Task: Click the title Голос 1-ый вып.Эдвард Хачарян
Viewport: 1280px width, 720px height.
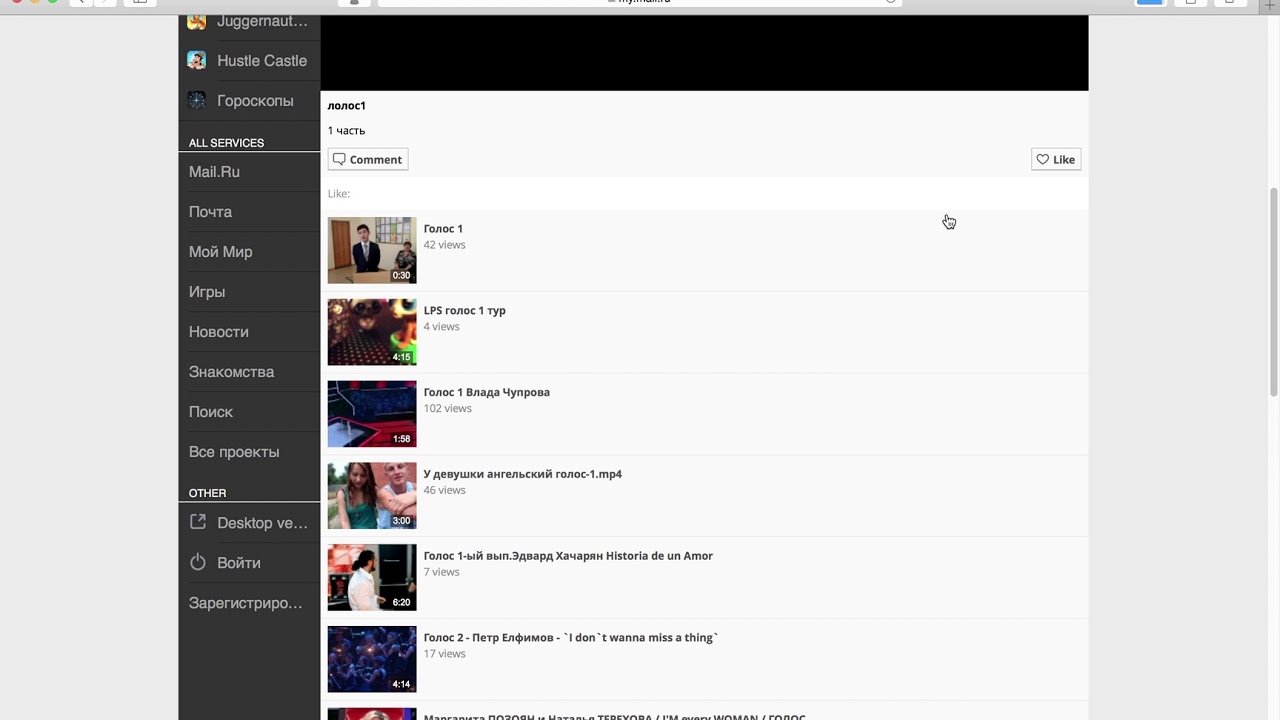Action: click(x=568, y=556)
